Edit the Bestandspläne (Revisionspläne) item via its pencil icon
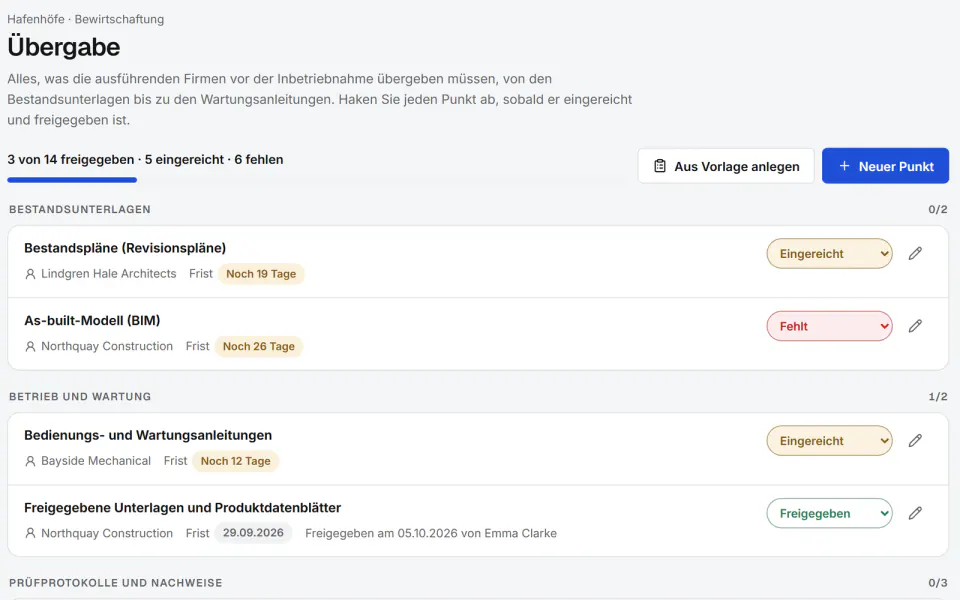960x600 pixels. (x=915, y=253)
